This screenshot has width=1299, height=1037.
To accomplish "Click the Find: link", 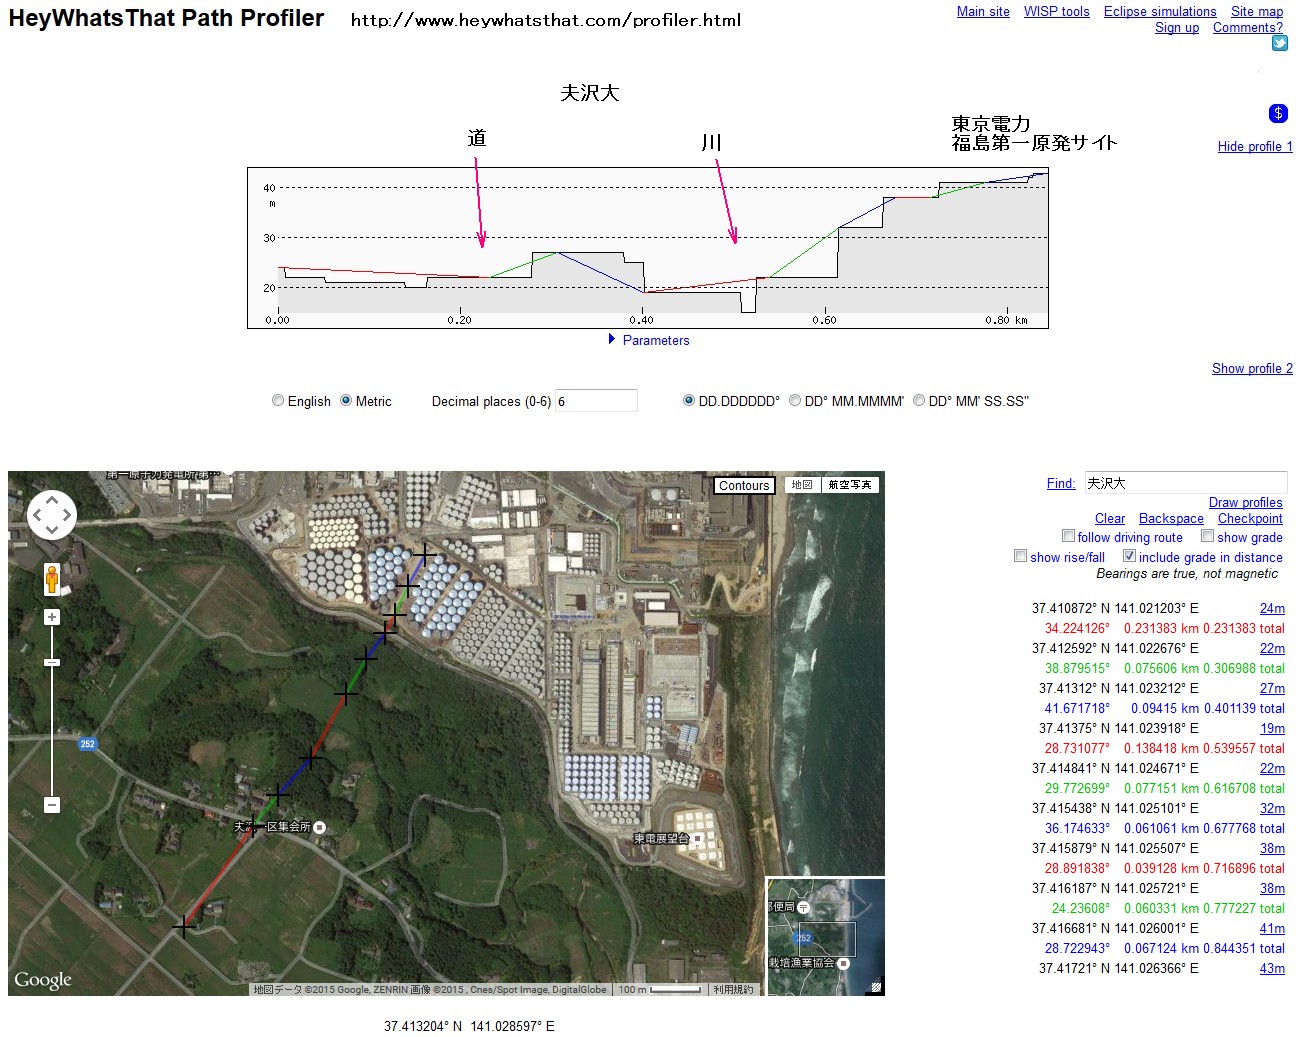I will (x=1061, y=484).
